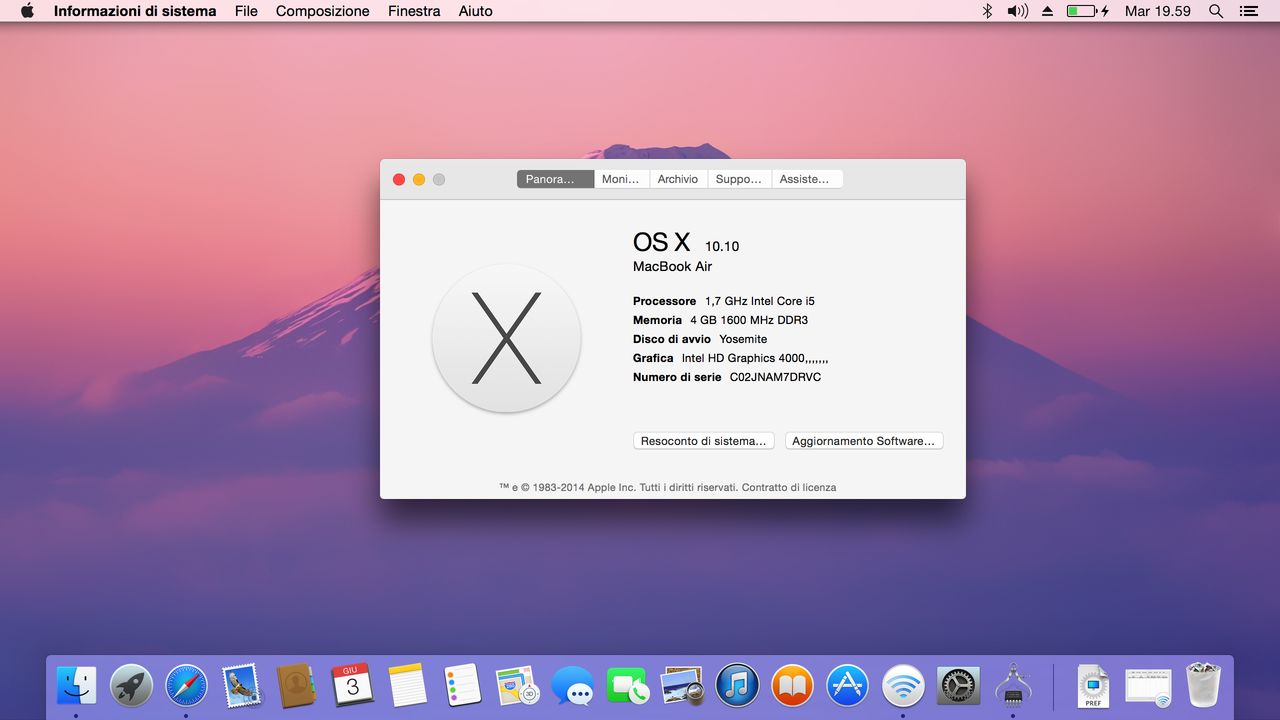Viewport: 1280px width, 720px height.
Task: Click version number 10.10
Action: coord(722,246)
